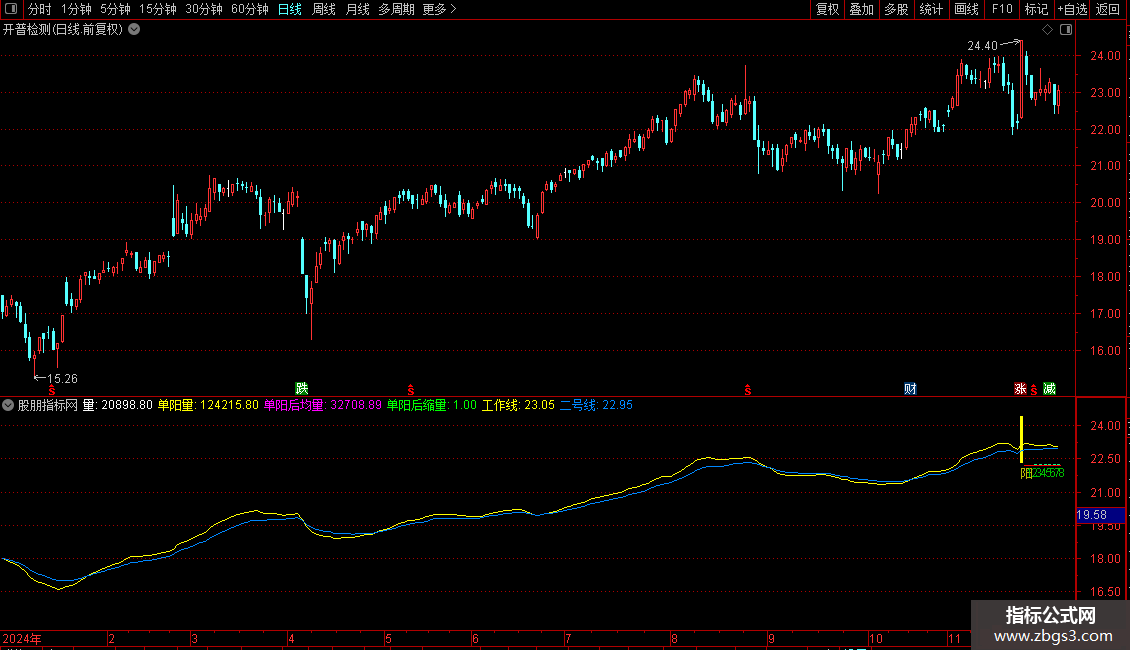Click the 单阳量: 124215.80 value
This screenshot has height=650, width=1130.
pos(208,405)
